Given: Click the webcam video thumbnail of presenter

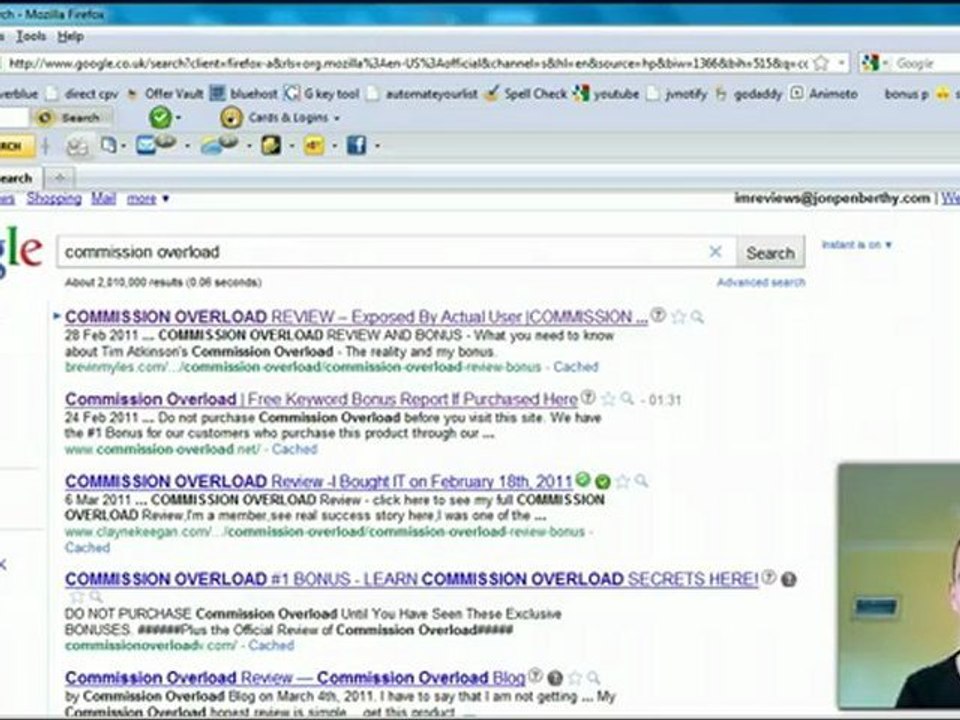Looking at the screenshot, I should (x=899, y=586).
